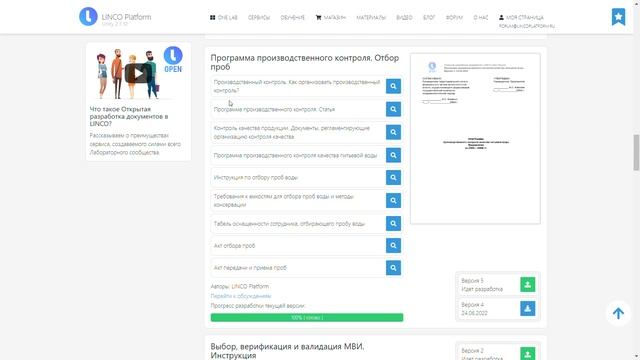
Task: Click heading 'Программа производственного контроля. Отбор проб'
Action: pos(304,62)
